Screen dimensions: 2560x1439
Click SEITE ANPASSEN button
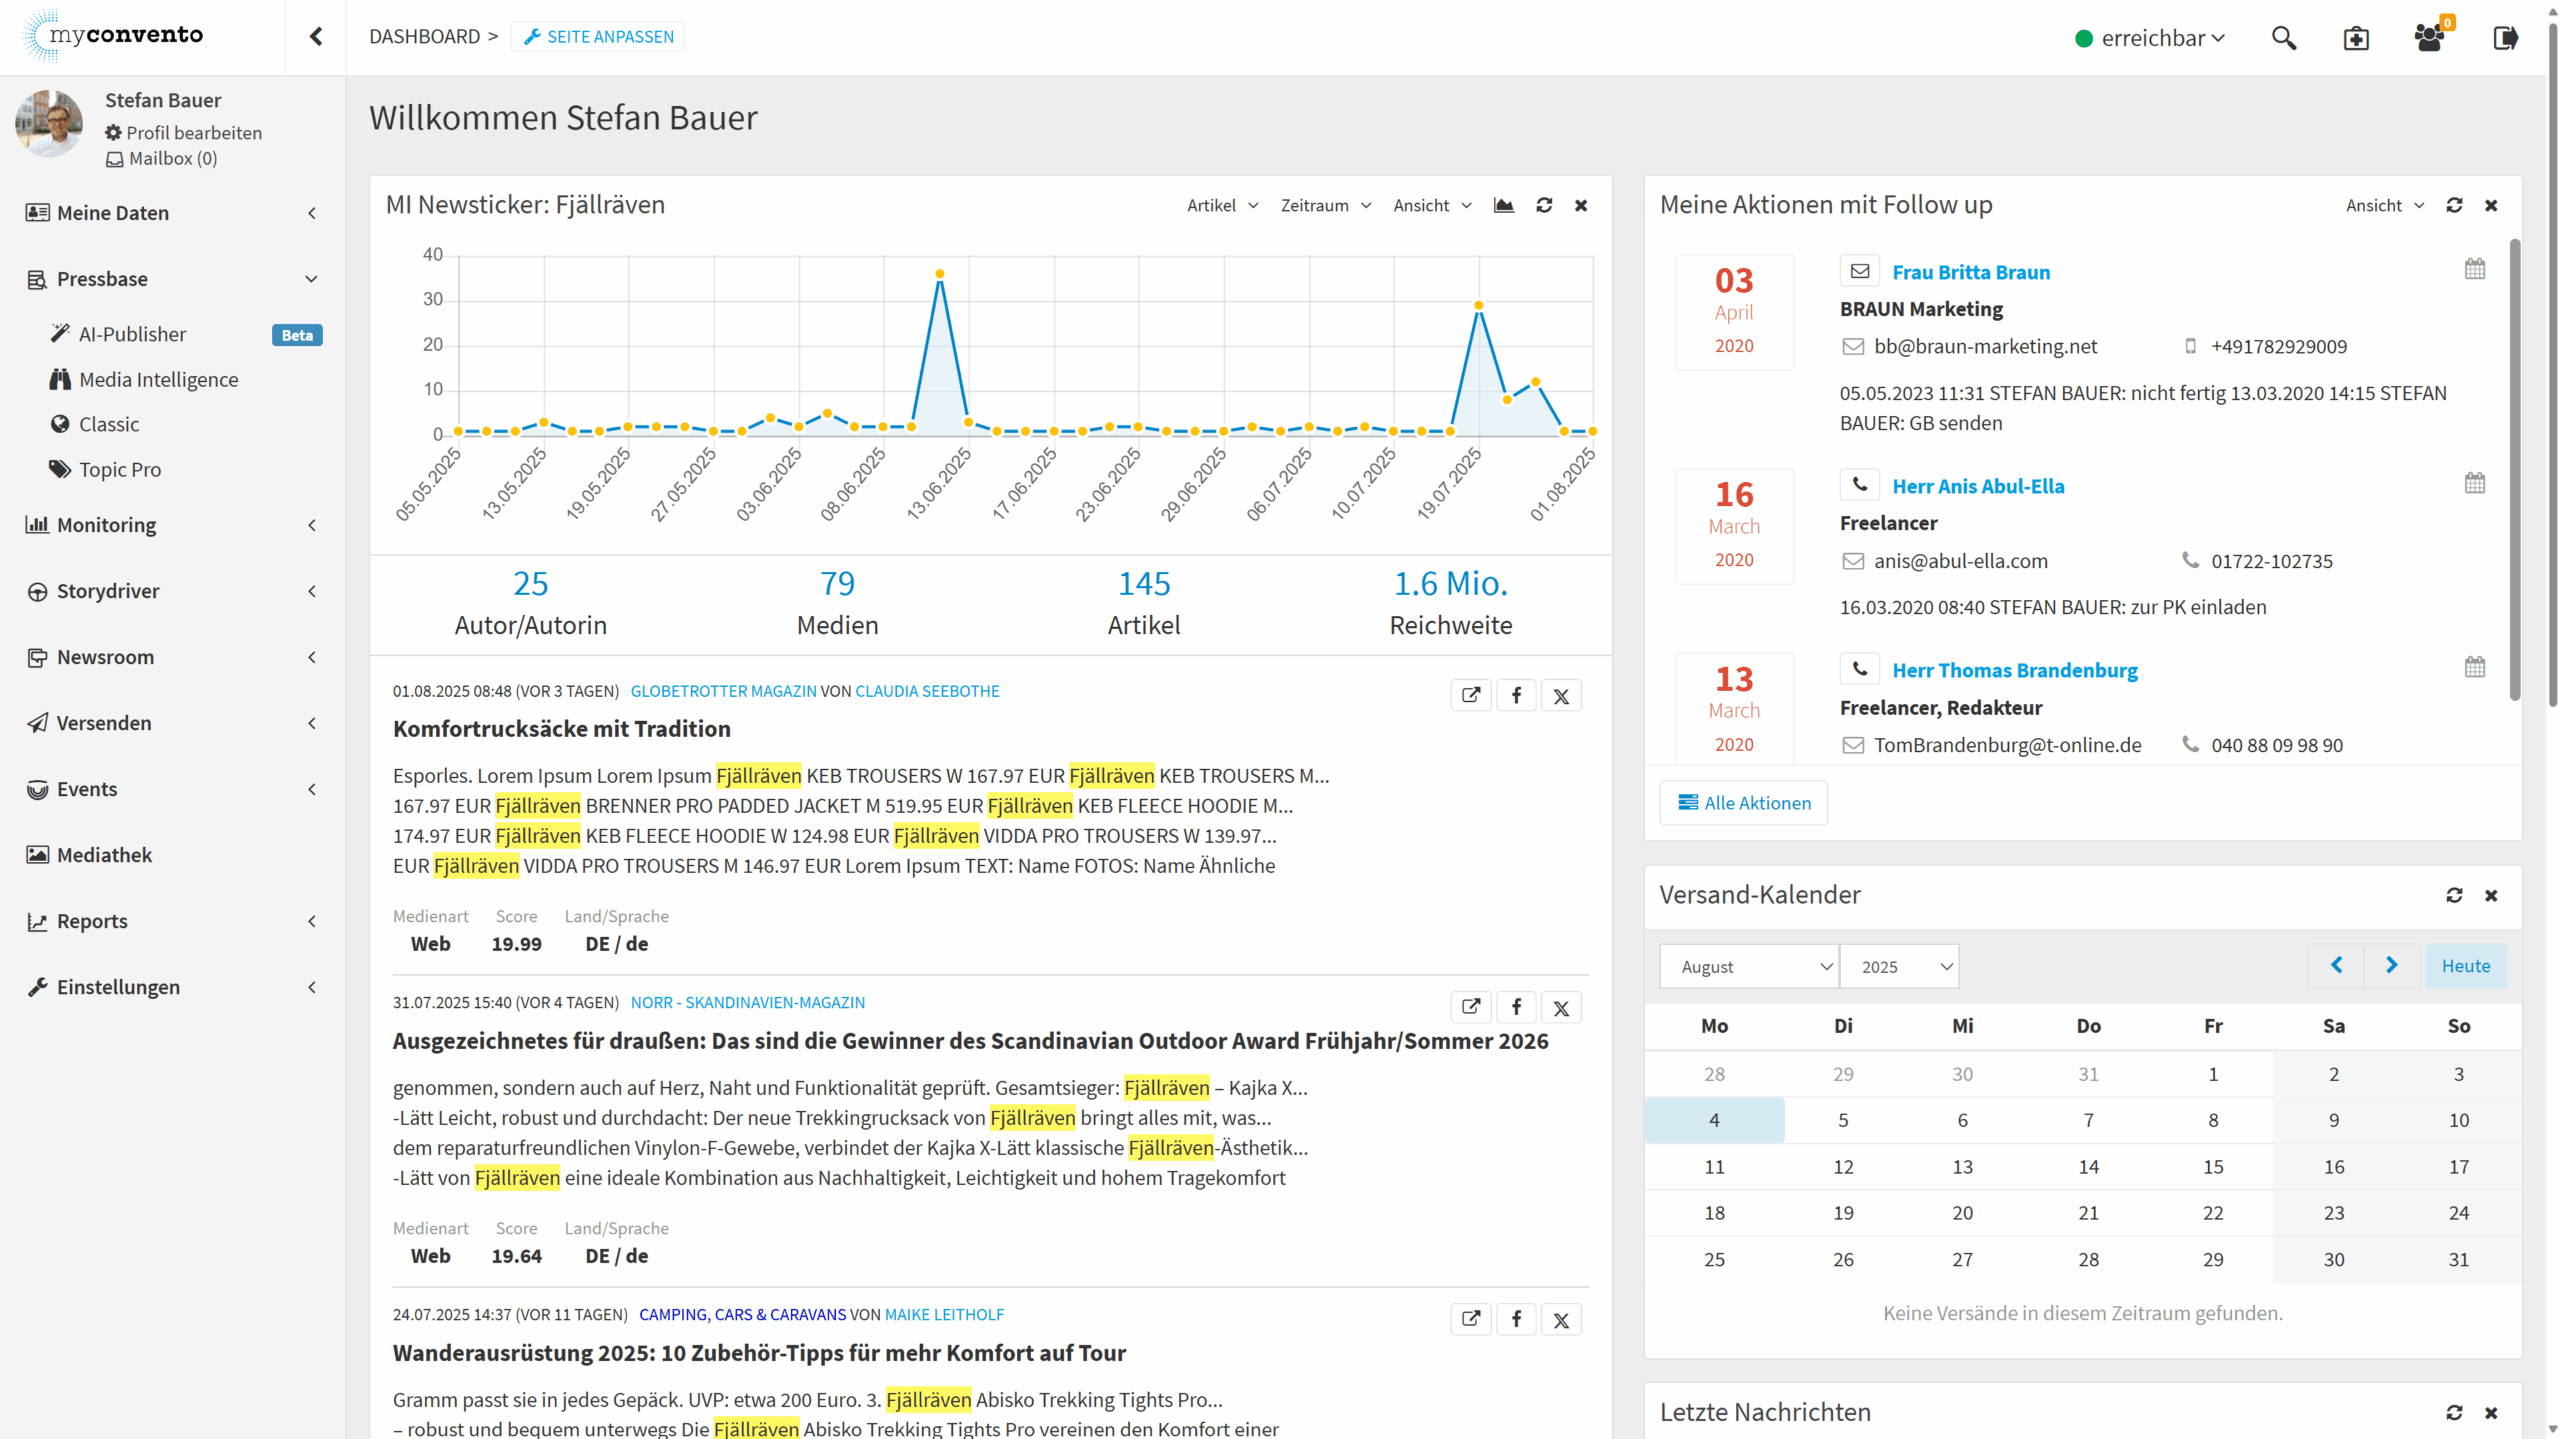tap(598, 37)
